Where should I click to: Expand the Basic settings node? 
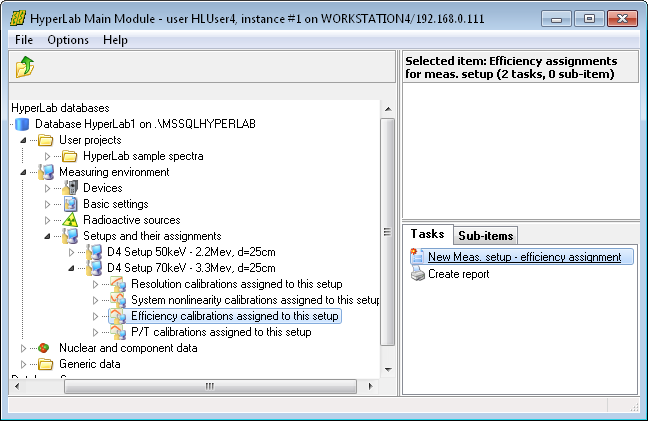47,205
